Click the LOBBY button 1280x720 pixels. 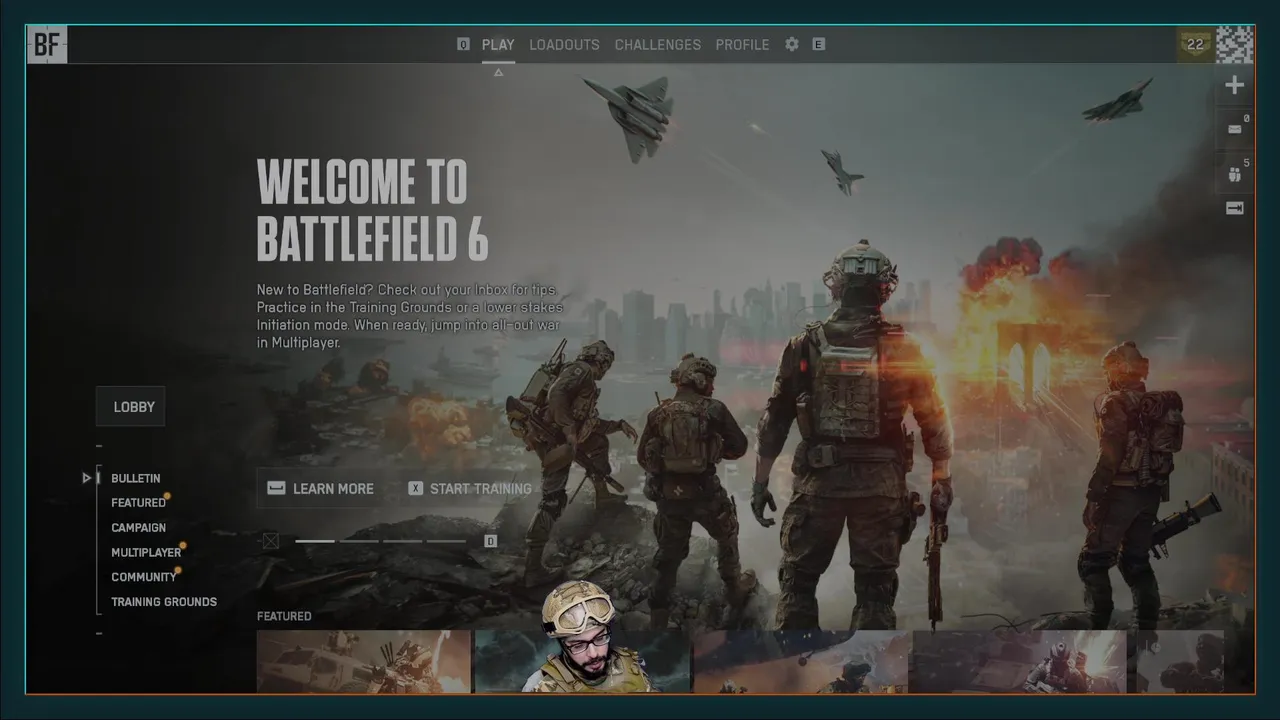tap(131, 407)
